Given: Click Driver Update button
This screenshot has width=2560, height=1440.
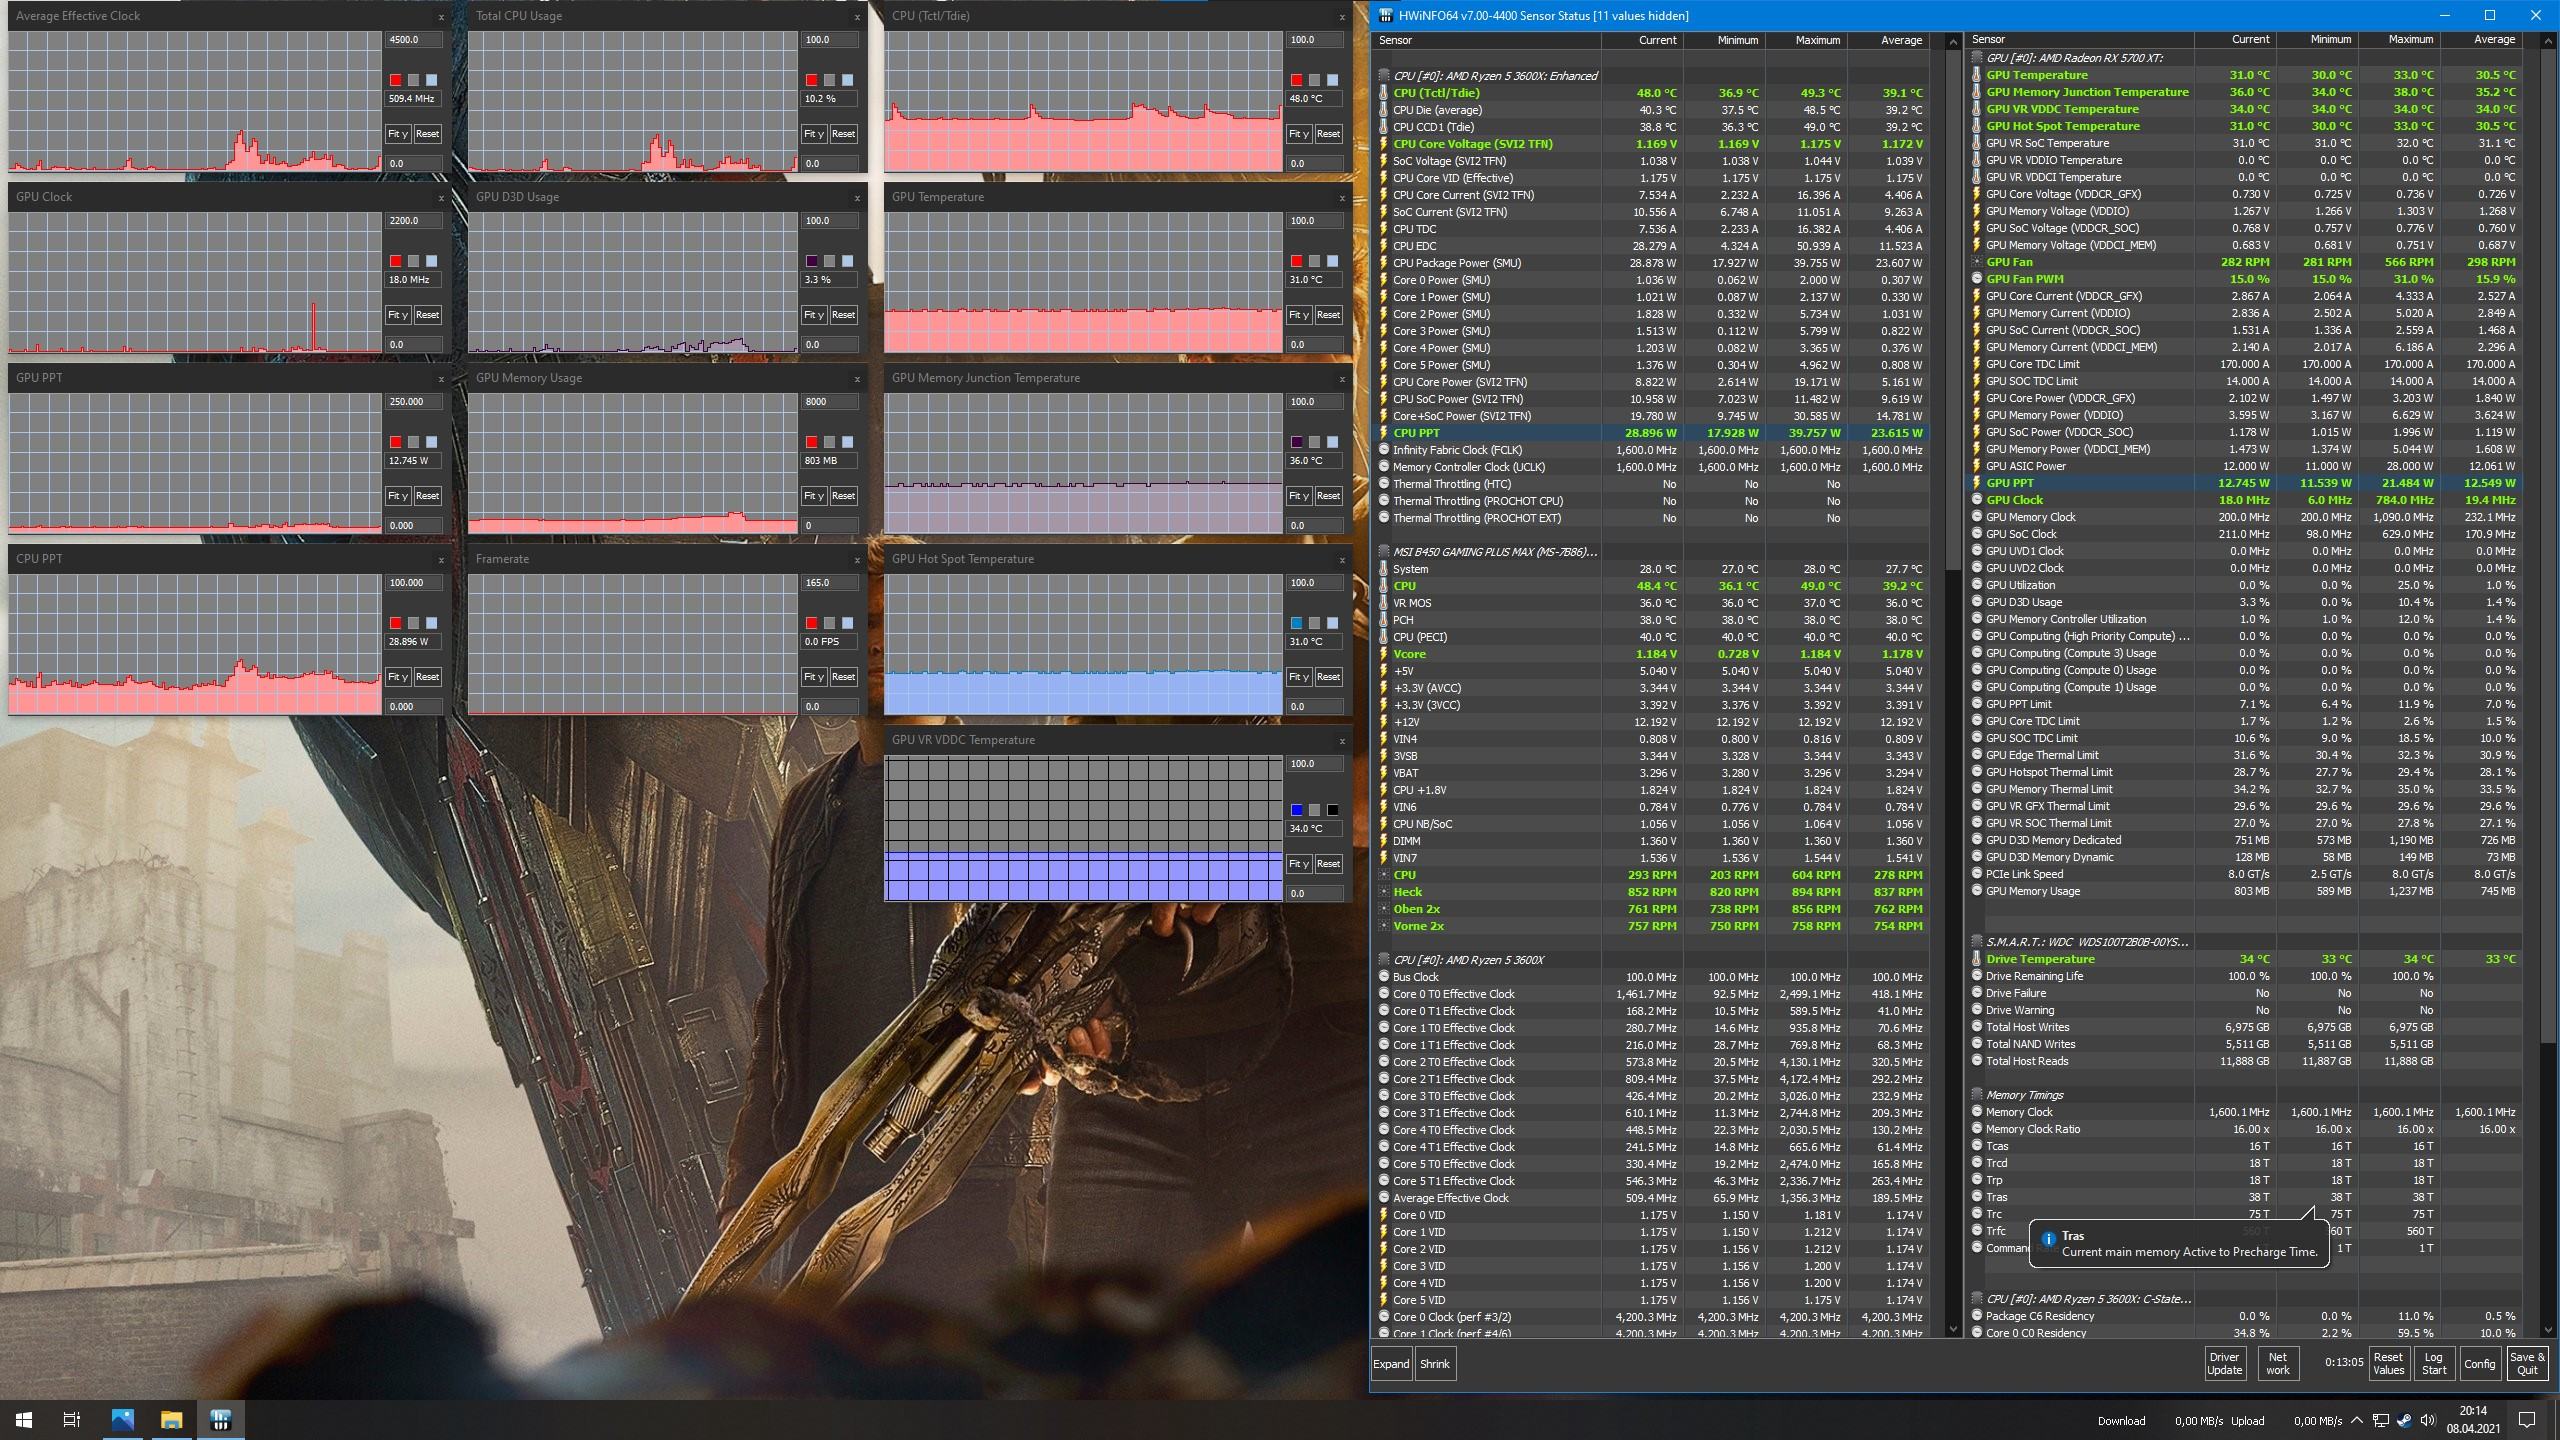Looking at the screenshot, I should [2225, 1364].
